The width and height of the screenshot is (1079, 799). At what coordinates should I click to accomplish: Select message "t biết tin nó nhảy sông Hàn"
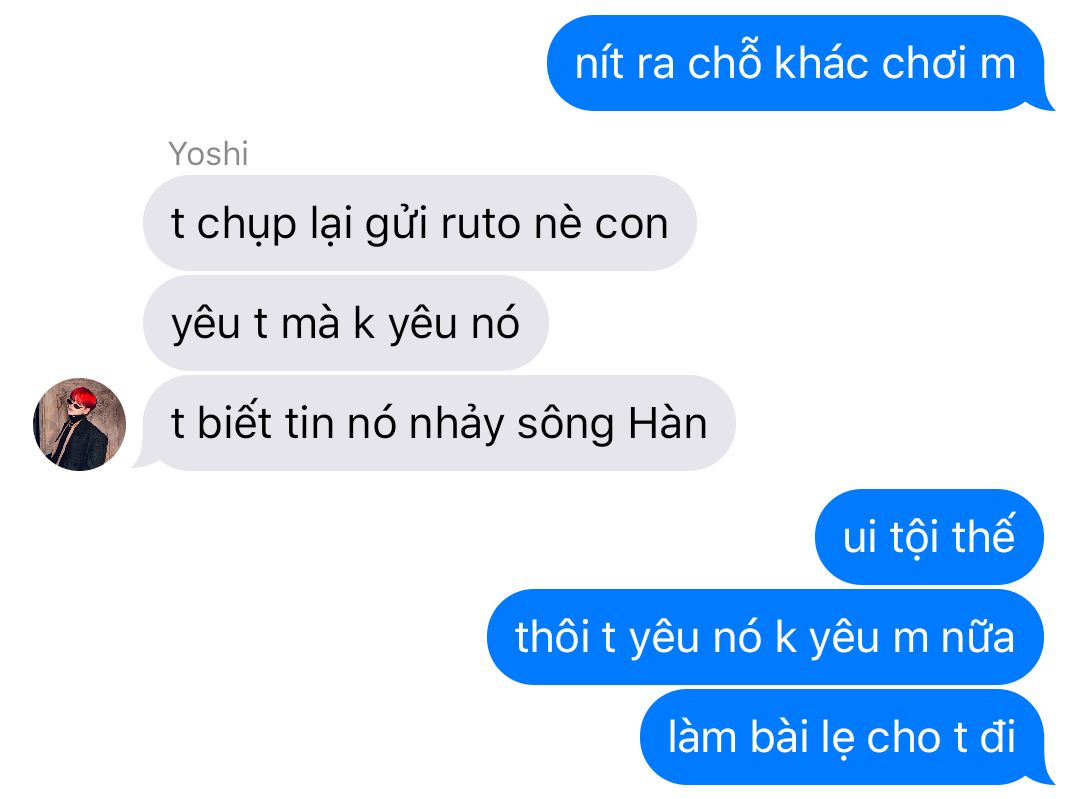pyautogui.click(x=435, y=423)
